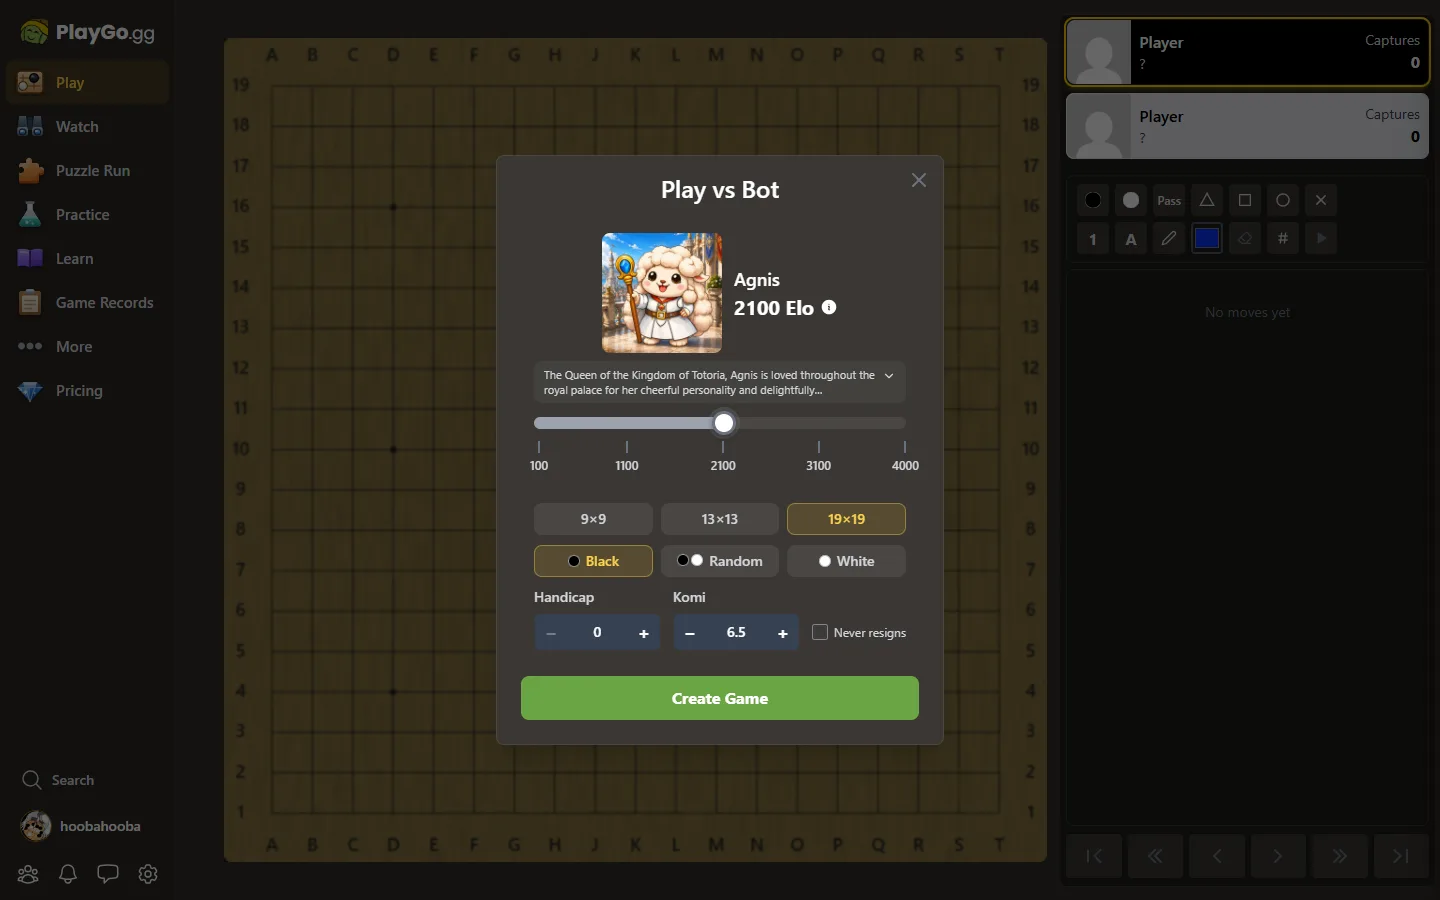Select White as stone color
Image resolution: width=1440 pixels, height=900 pixels.
846,561
